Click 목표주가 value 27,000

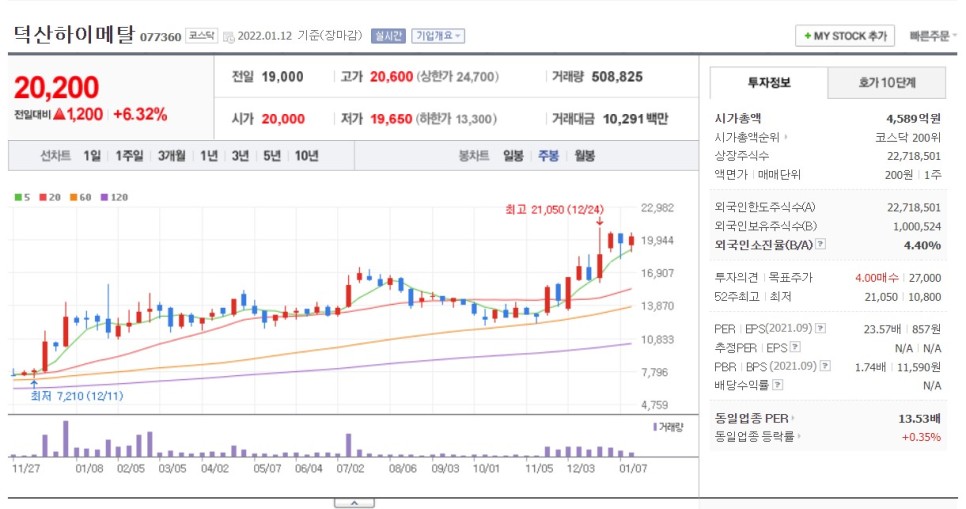[x=925, y=278]
